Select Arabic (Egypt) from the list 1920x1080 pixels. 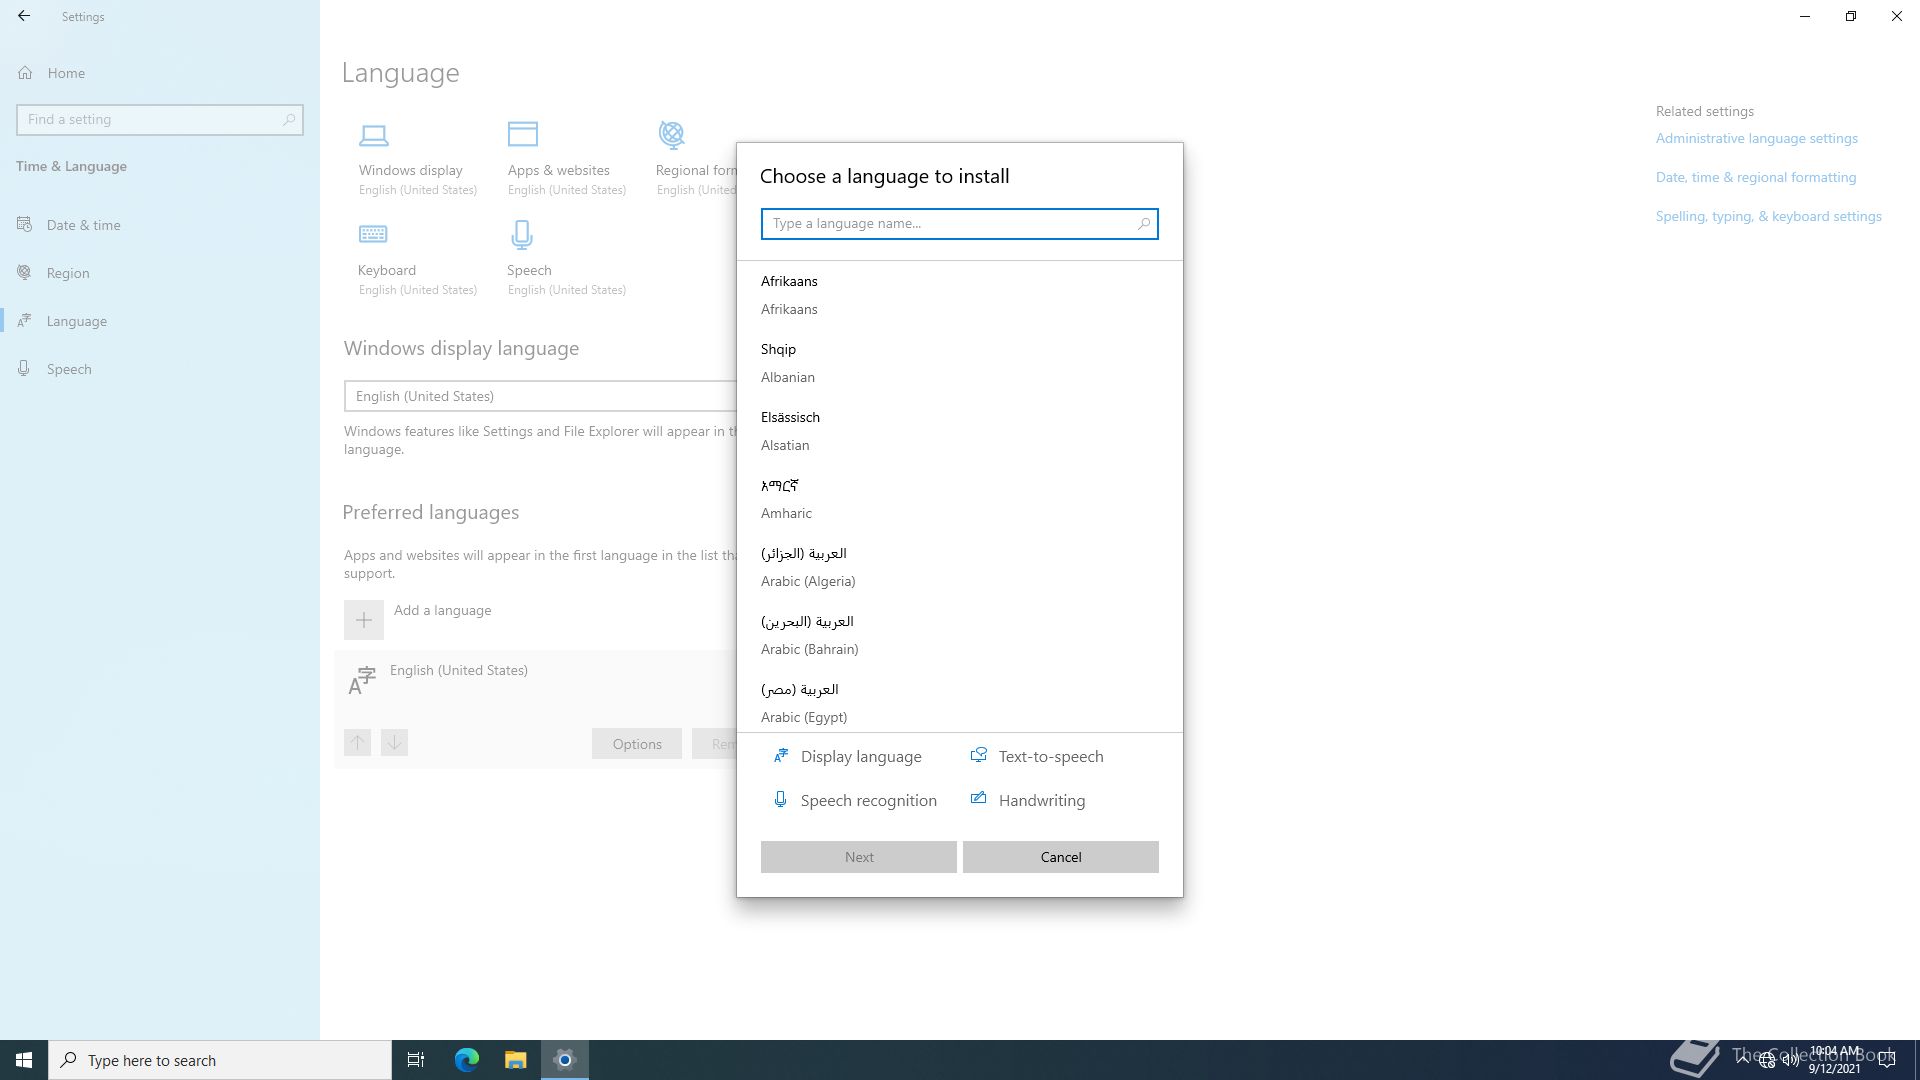coord(959,703)
